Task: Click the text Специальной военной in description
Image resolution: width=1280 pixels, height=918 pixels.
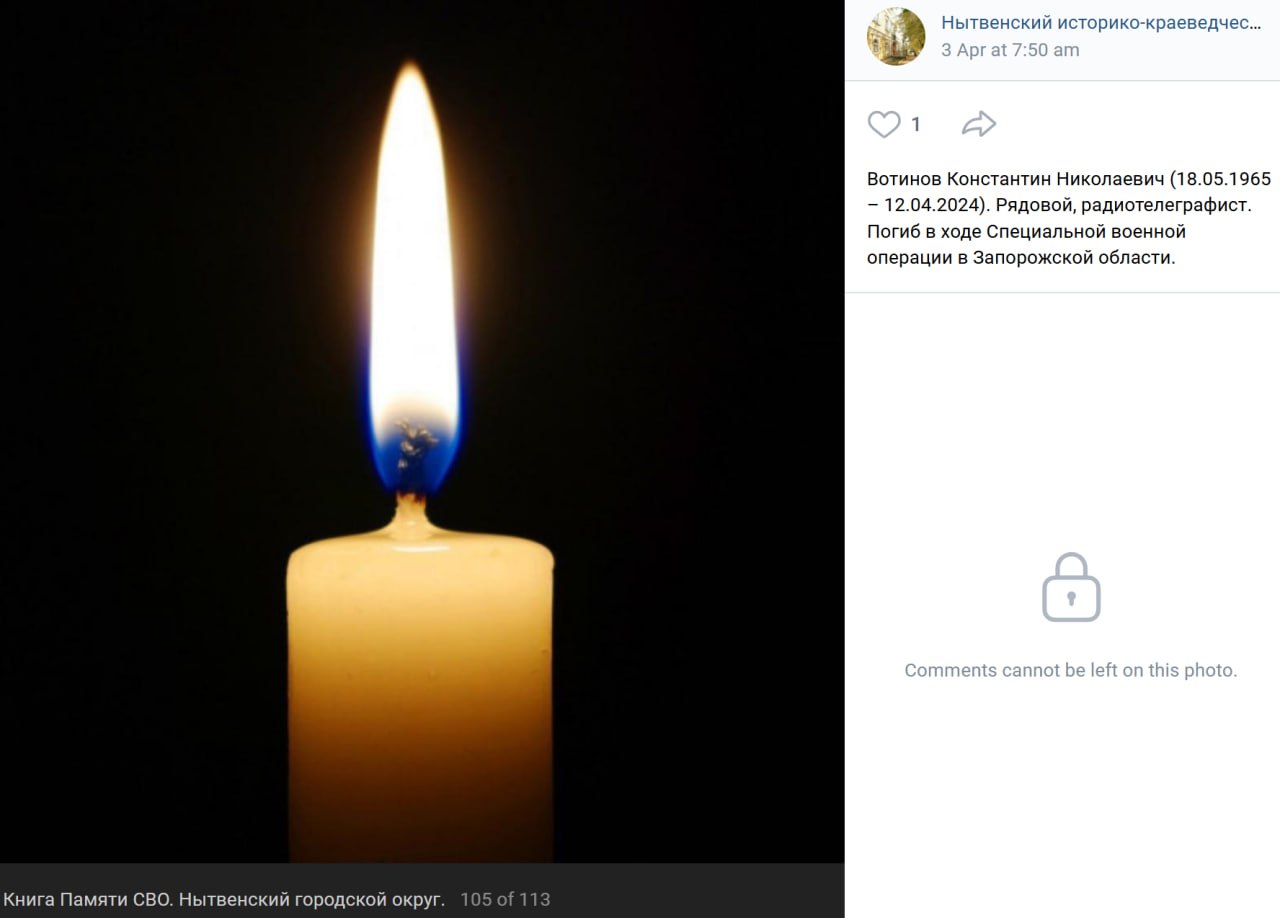Action: 1086,231
